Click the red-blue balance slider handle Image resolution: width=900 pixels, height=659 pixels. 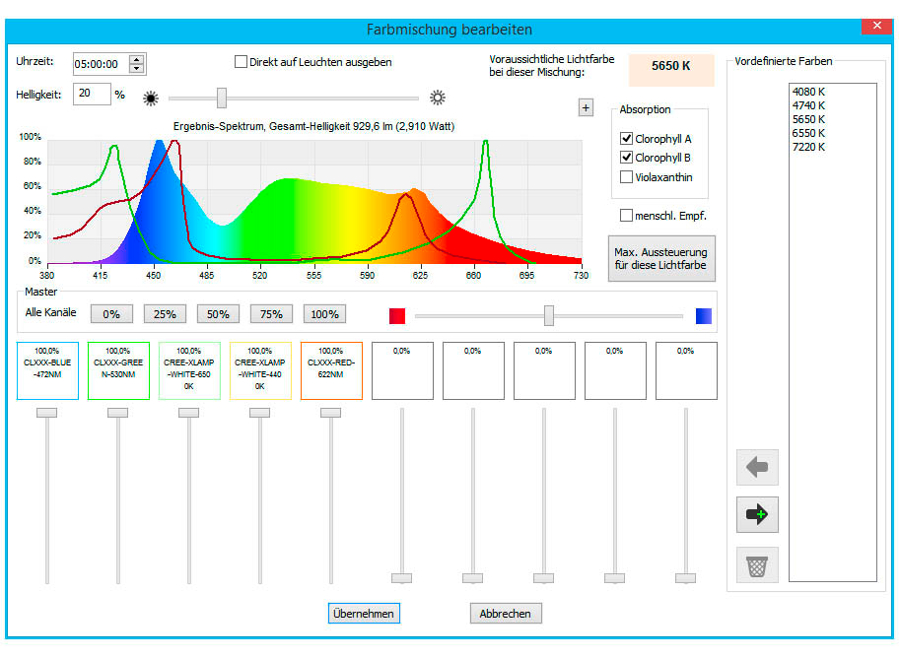pos(549,316)
